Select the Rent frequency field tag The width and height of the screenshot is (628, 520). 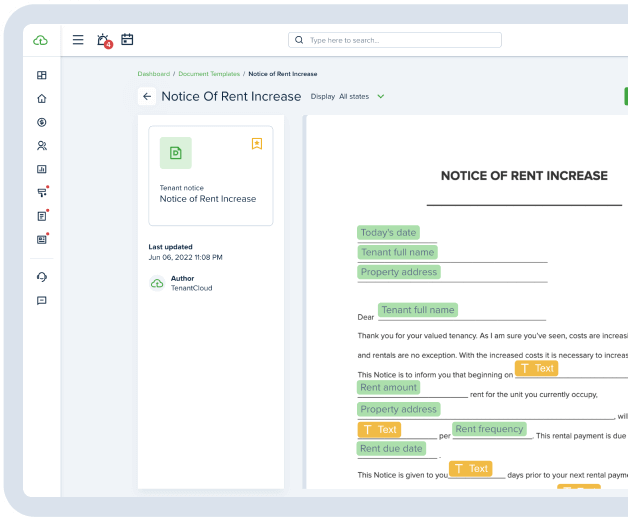pyautogui.click(x=490, y=429)
